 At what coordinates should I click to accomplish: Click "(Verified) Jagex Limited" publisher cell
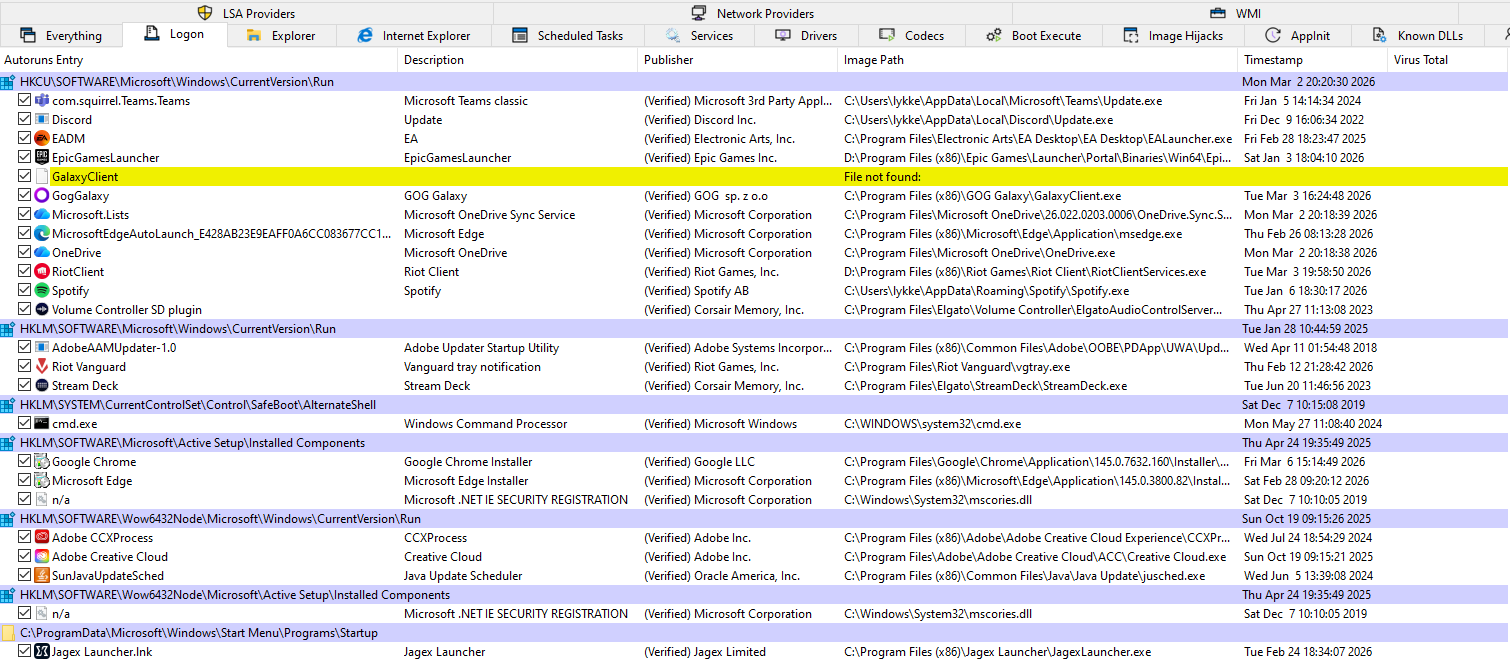pyautogui.click(x=705, y=652)
